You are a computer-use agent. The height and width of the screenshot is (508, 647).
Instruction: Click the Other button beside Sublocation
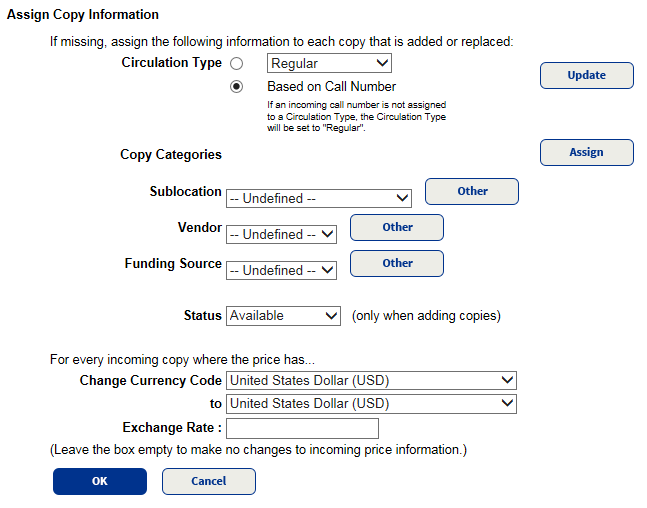[472, 191]
